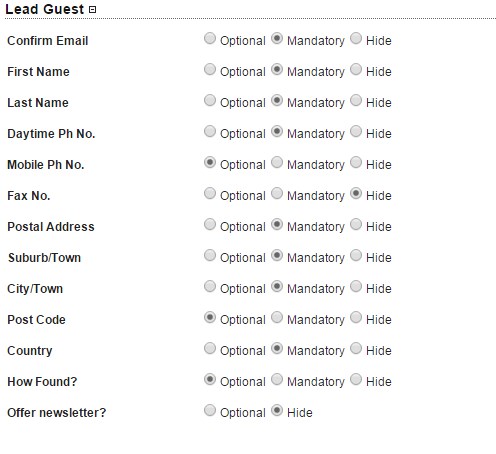Make How Found? Mandatory

(277, 379)
